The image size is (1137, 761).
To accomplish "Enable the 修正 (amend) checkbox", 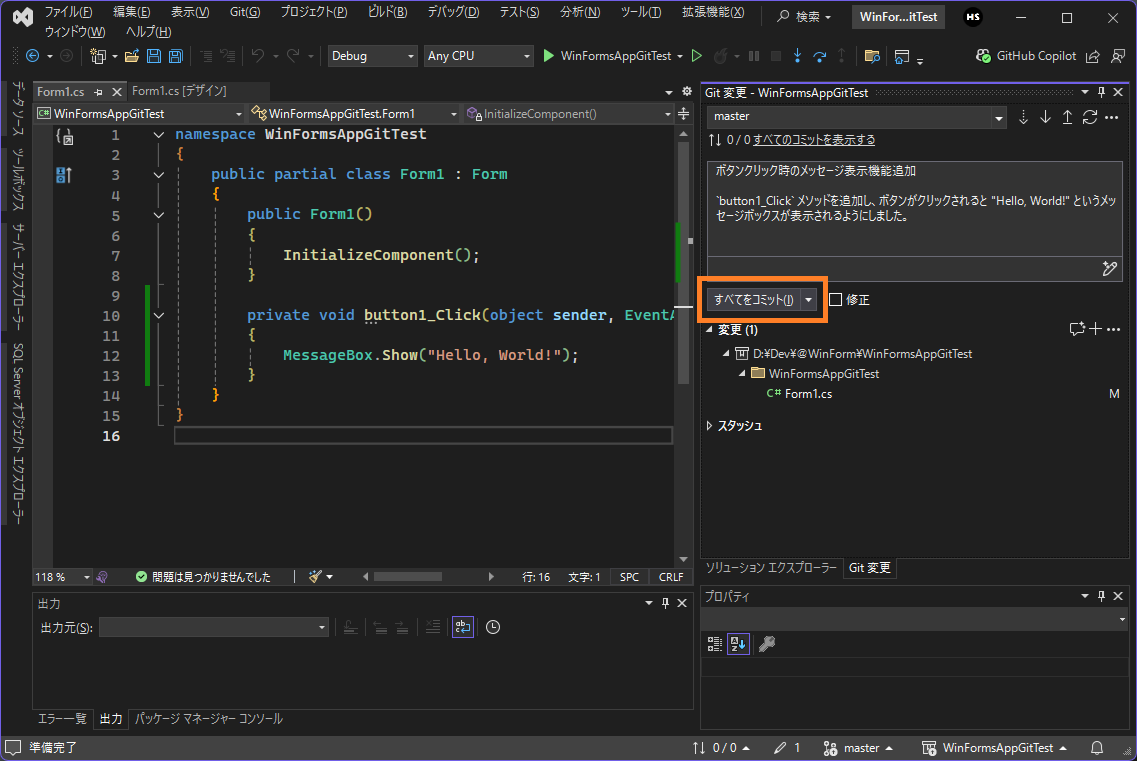I will 836,300.
